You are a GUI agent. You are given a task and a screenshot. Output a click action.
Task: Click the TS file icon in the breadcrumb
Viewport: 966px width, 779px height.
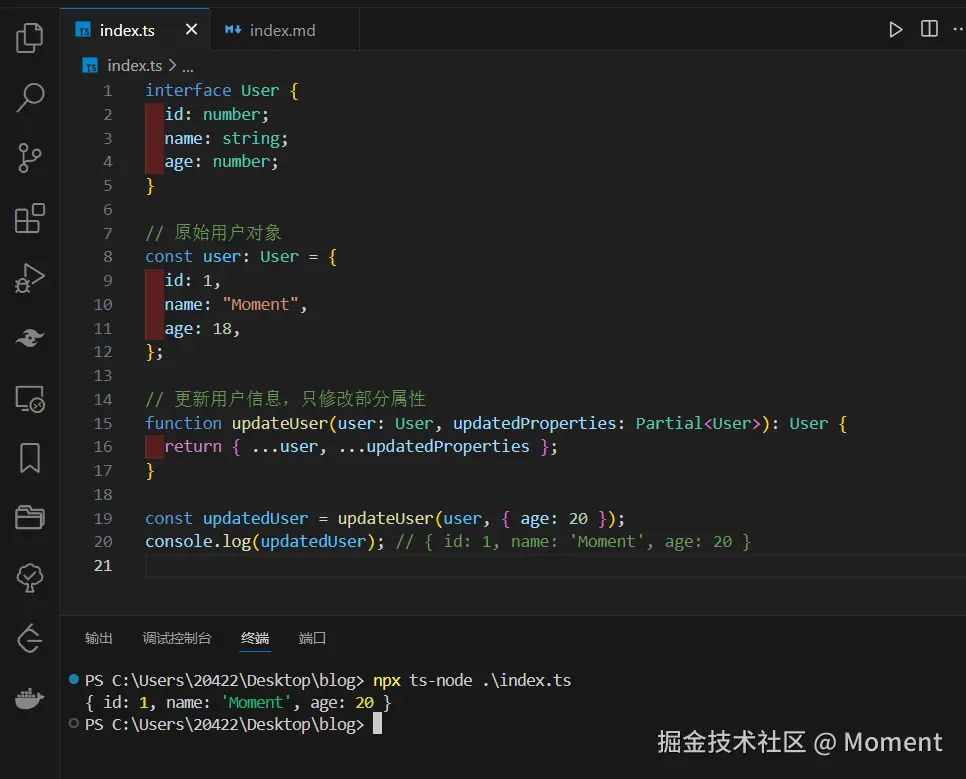click(x=90, y=65)
